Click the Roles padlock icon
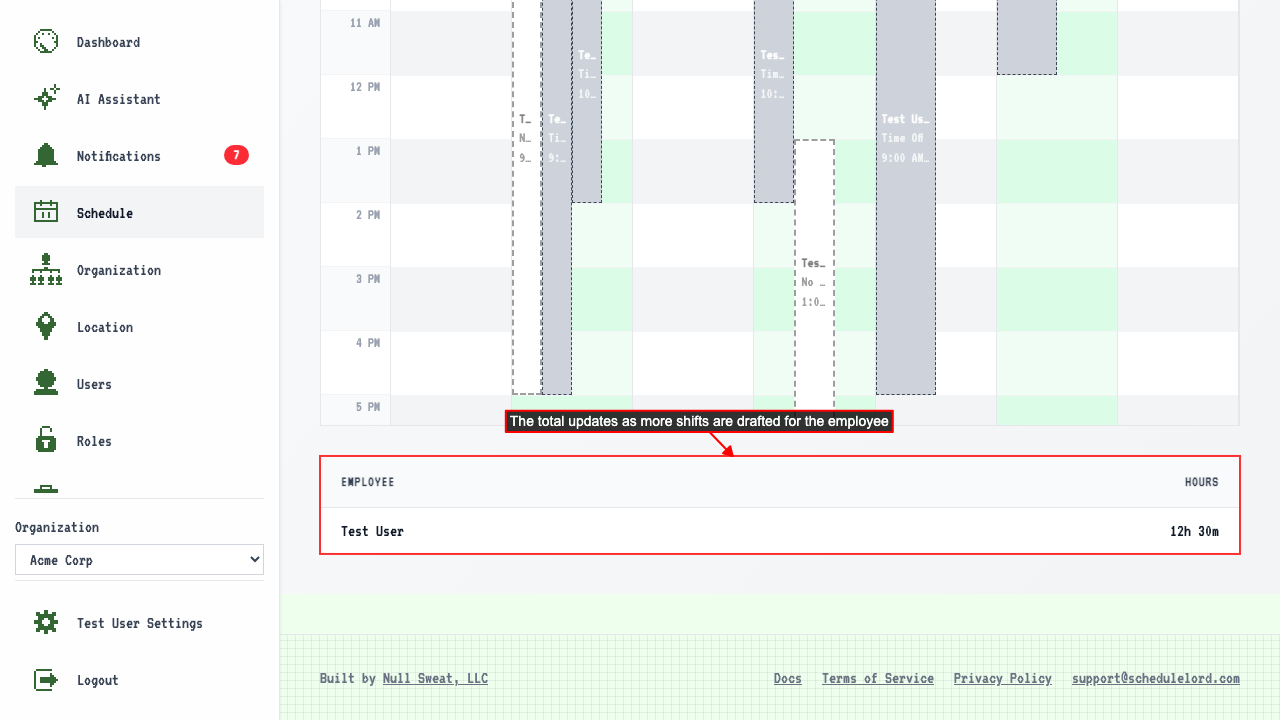1280x720 pixels. click(46, 440)
